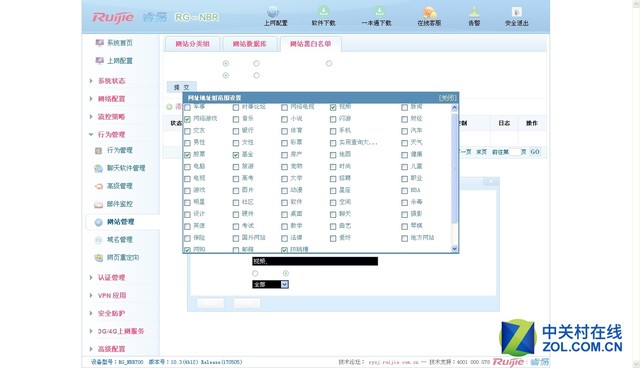Click 日志 column header
The image size is (640, 368).
(x=504, y=123)
